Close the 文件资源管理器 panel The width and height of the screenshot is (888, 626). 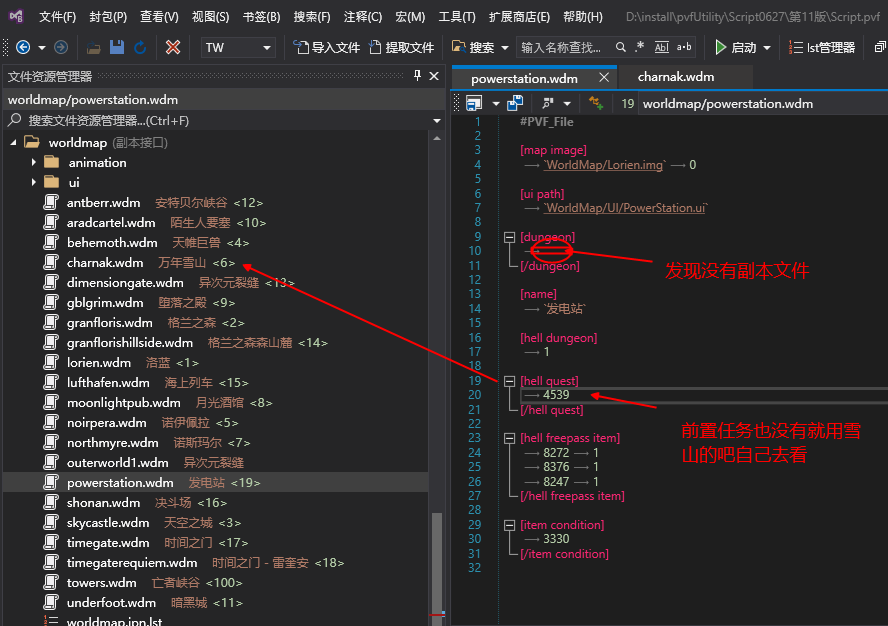434,75
